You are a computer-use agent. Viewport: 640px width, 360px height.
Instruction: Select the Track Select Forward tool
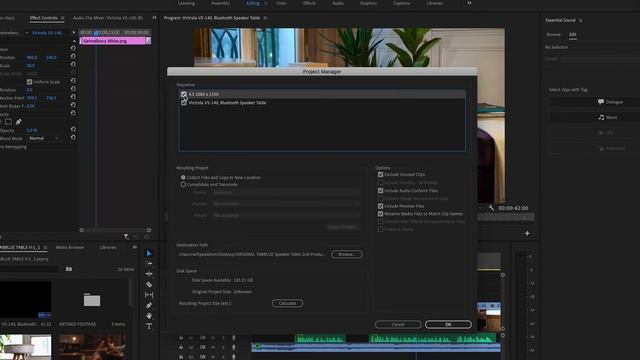tap(149, 264)
